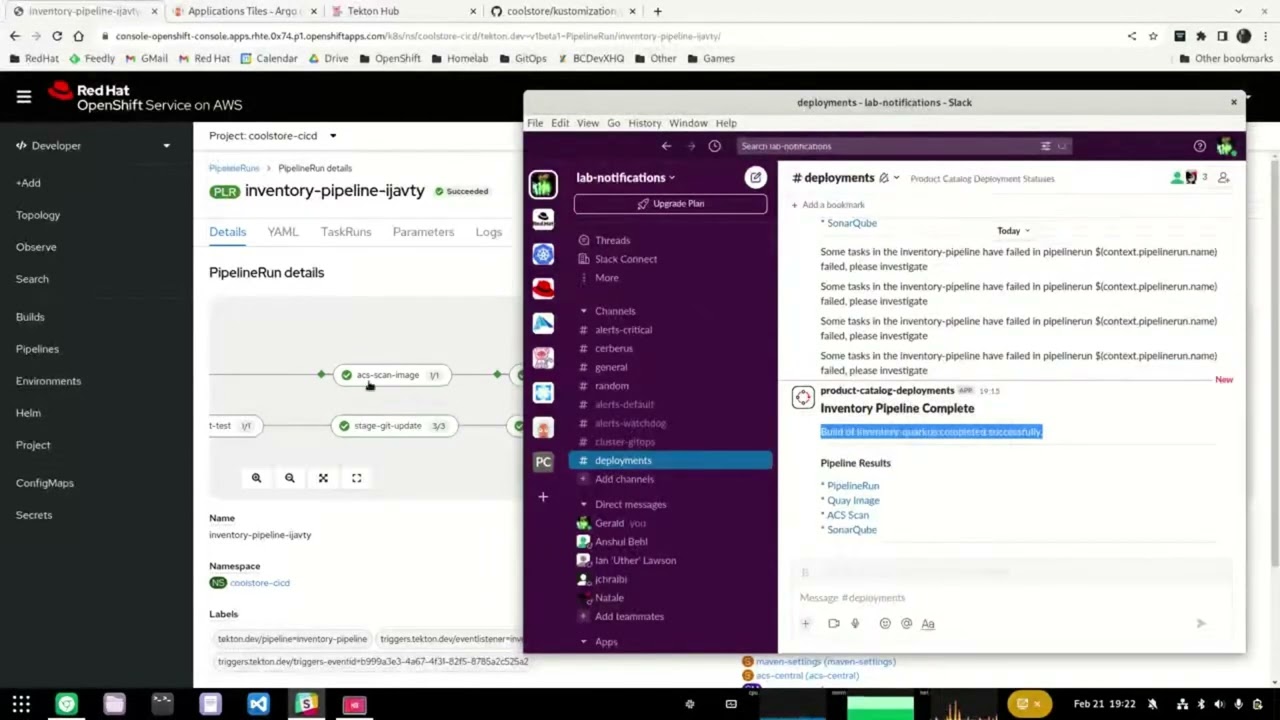Open Slack Window menu
The height and width of the screenshot is (720, 1280).
click(x=688, y=123)
